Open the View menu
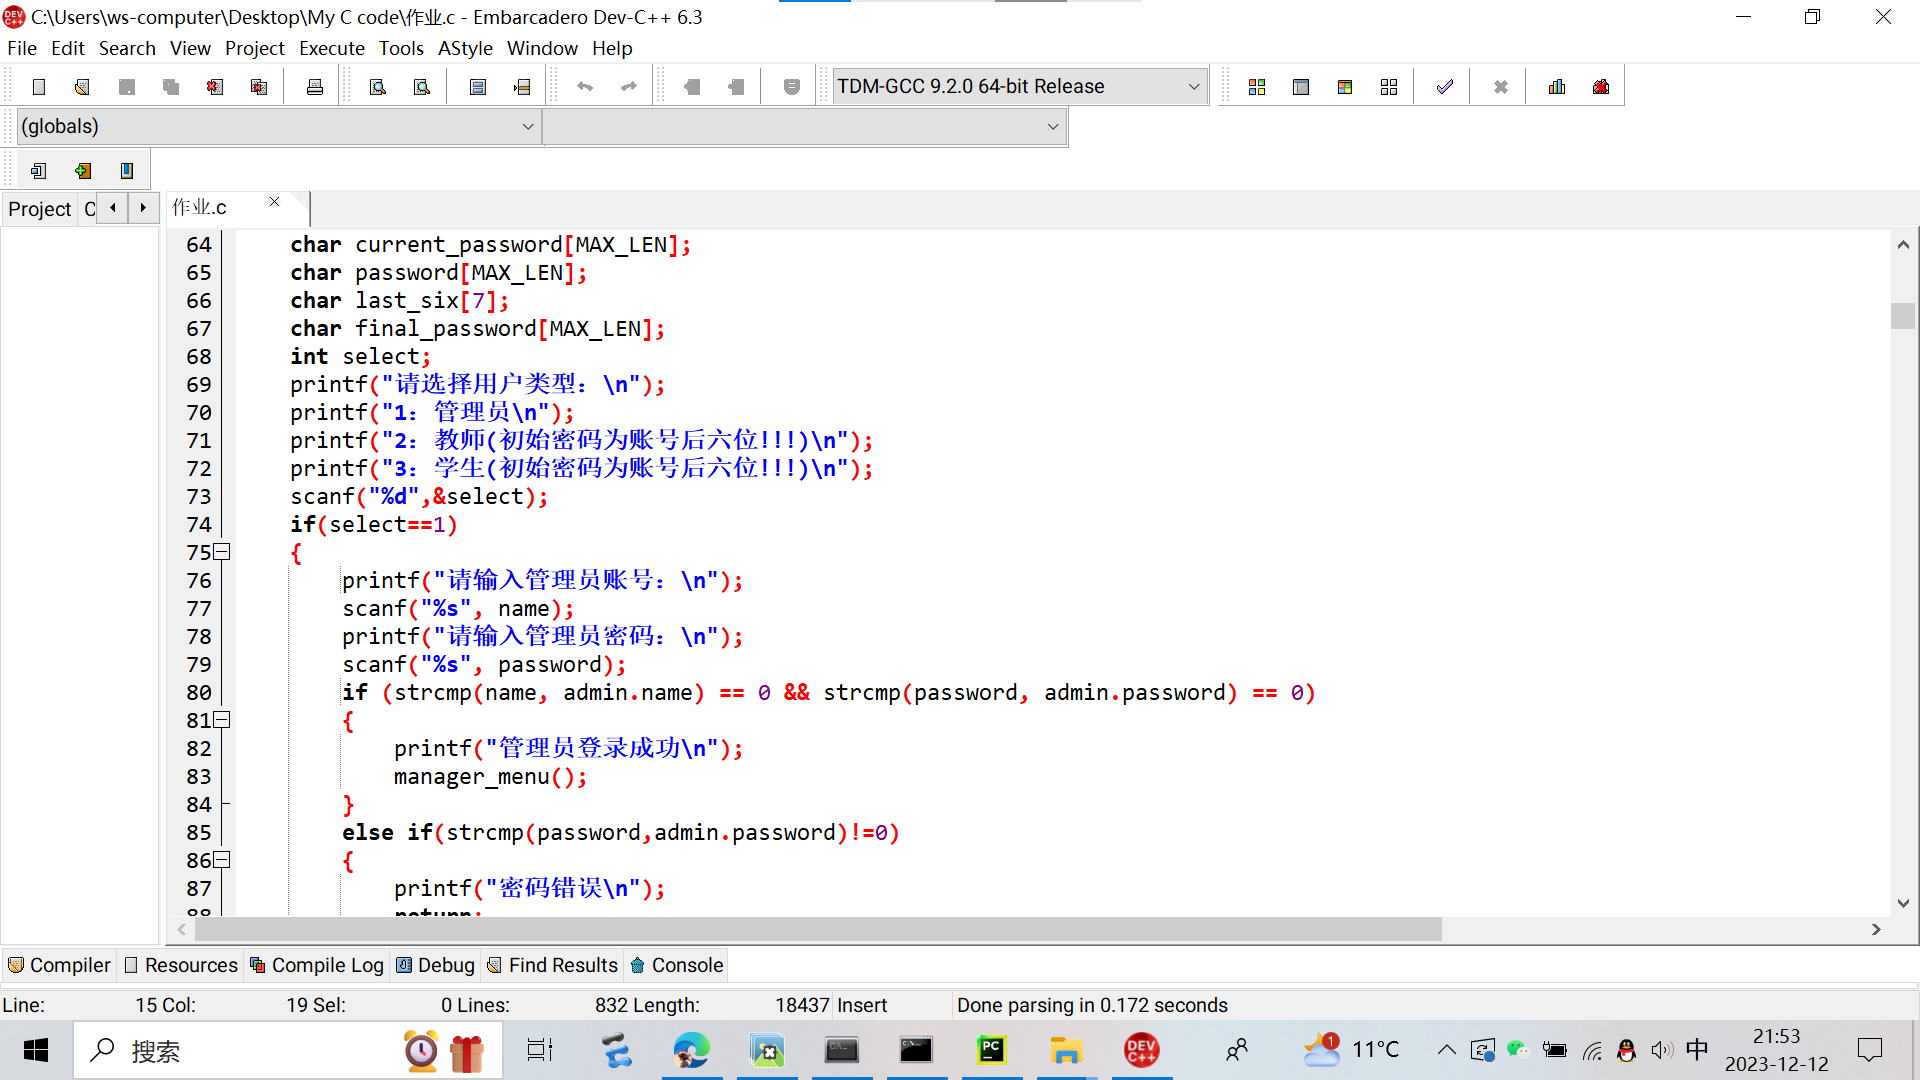The height and width of the screenshot is (1080, 1920). 190,48
